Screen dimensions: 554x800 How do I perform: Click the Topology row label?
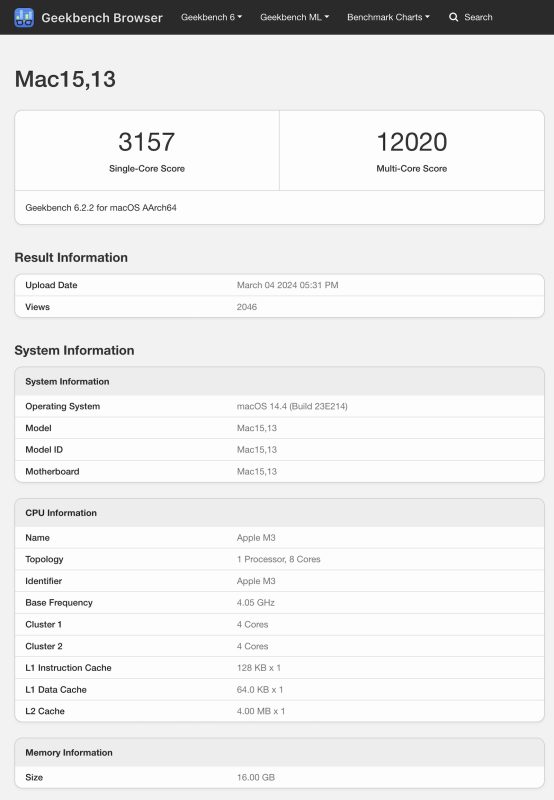(44, 559)
